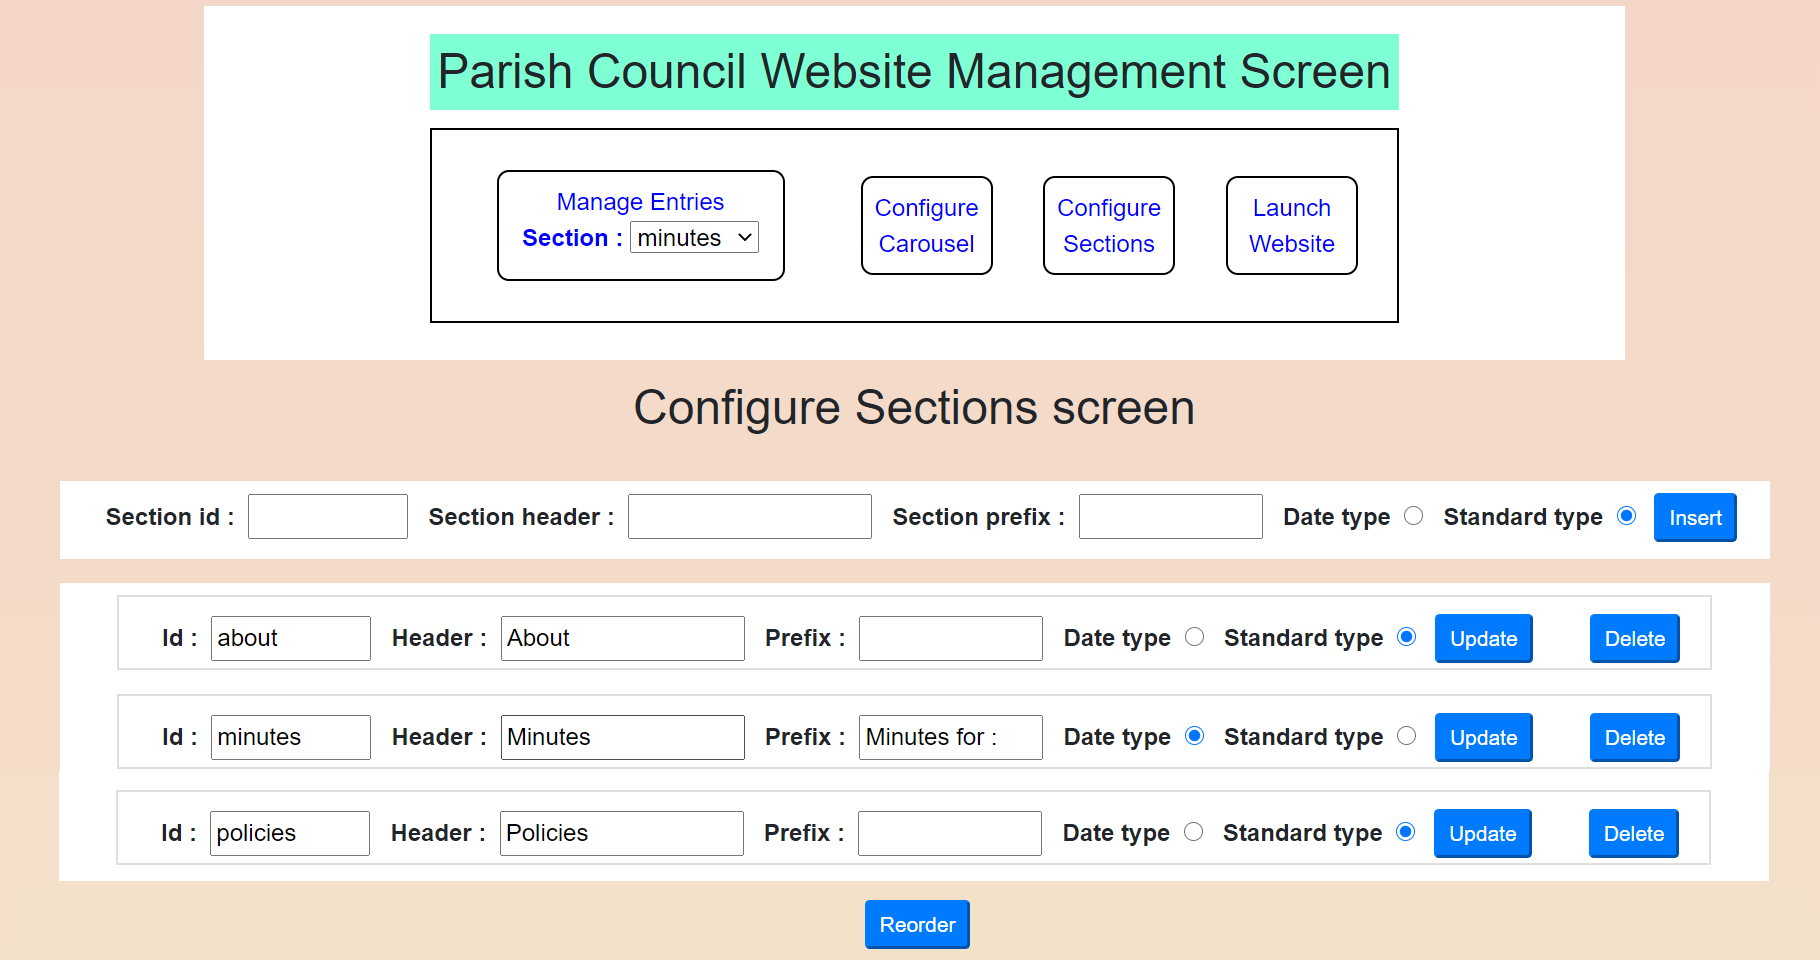Click the Parish Council Website Management Screen title
This screenshot has width=1820, height=960.
tap(914, 72)
